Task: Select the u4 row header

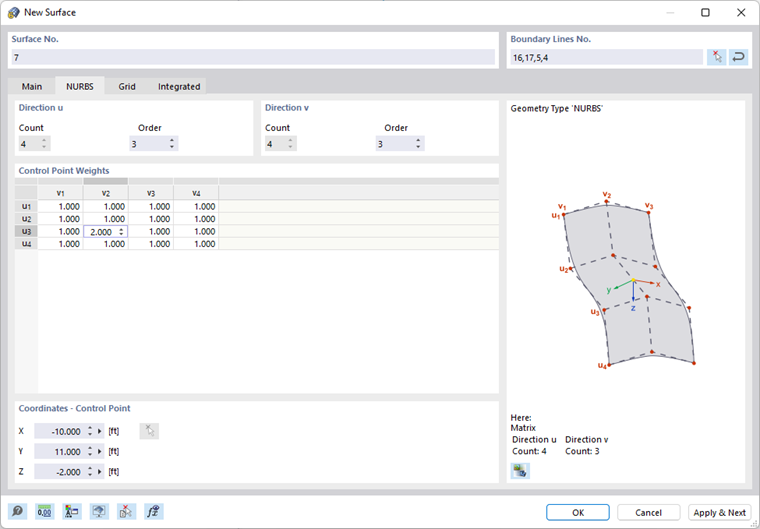Action: [26, 244]
